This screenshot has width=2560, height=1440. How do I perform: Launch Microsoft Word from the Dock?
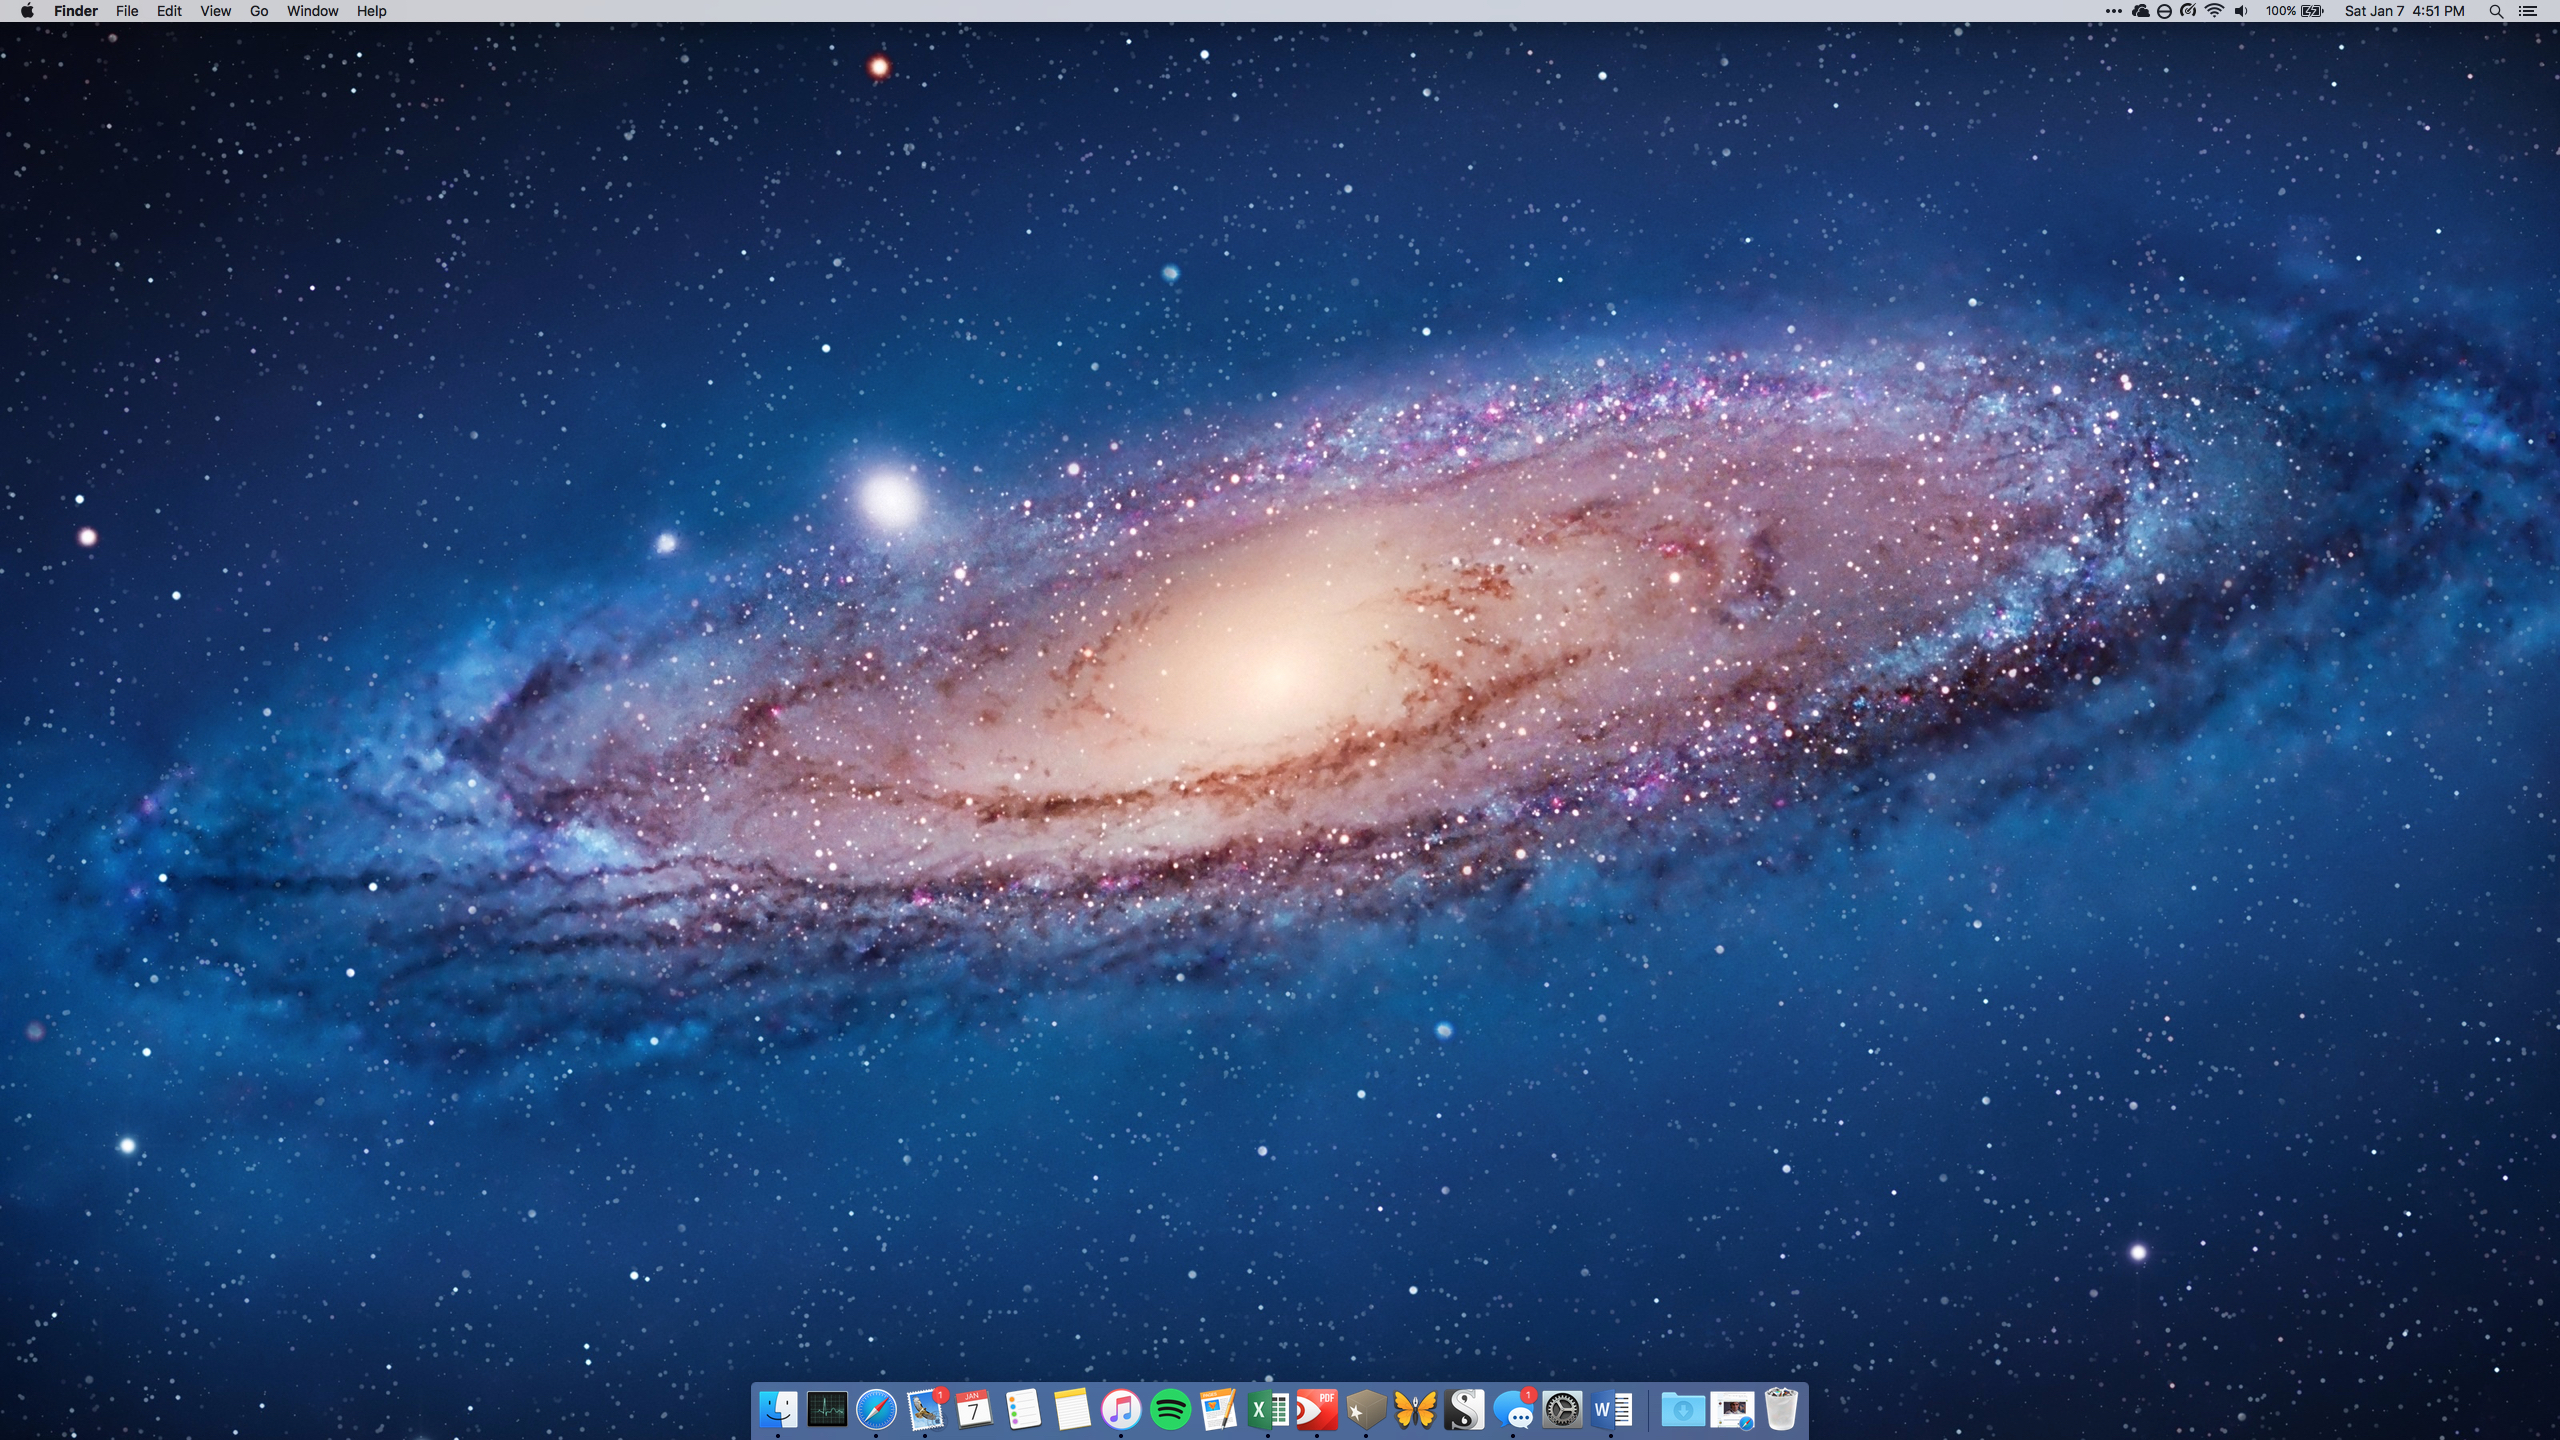[1612, 1410]
